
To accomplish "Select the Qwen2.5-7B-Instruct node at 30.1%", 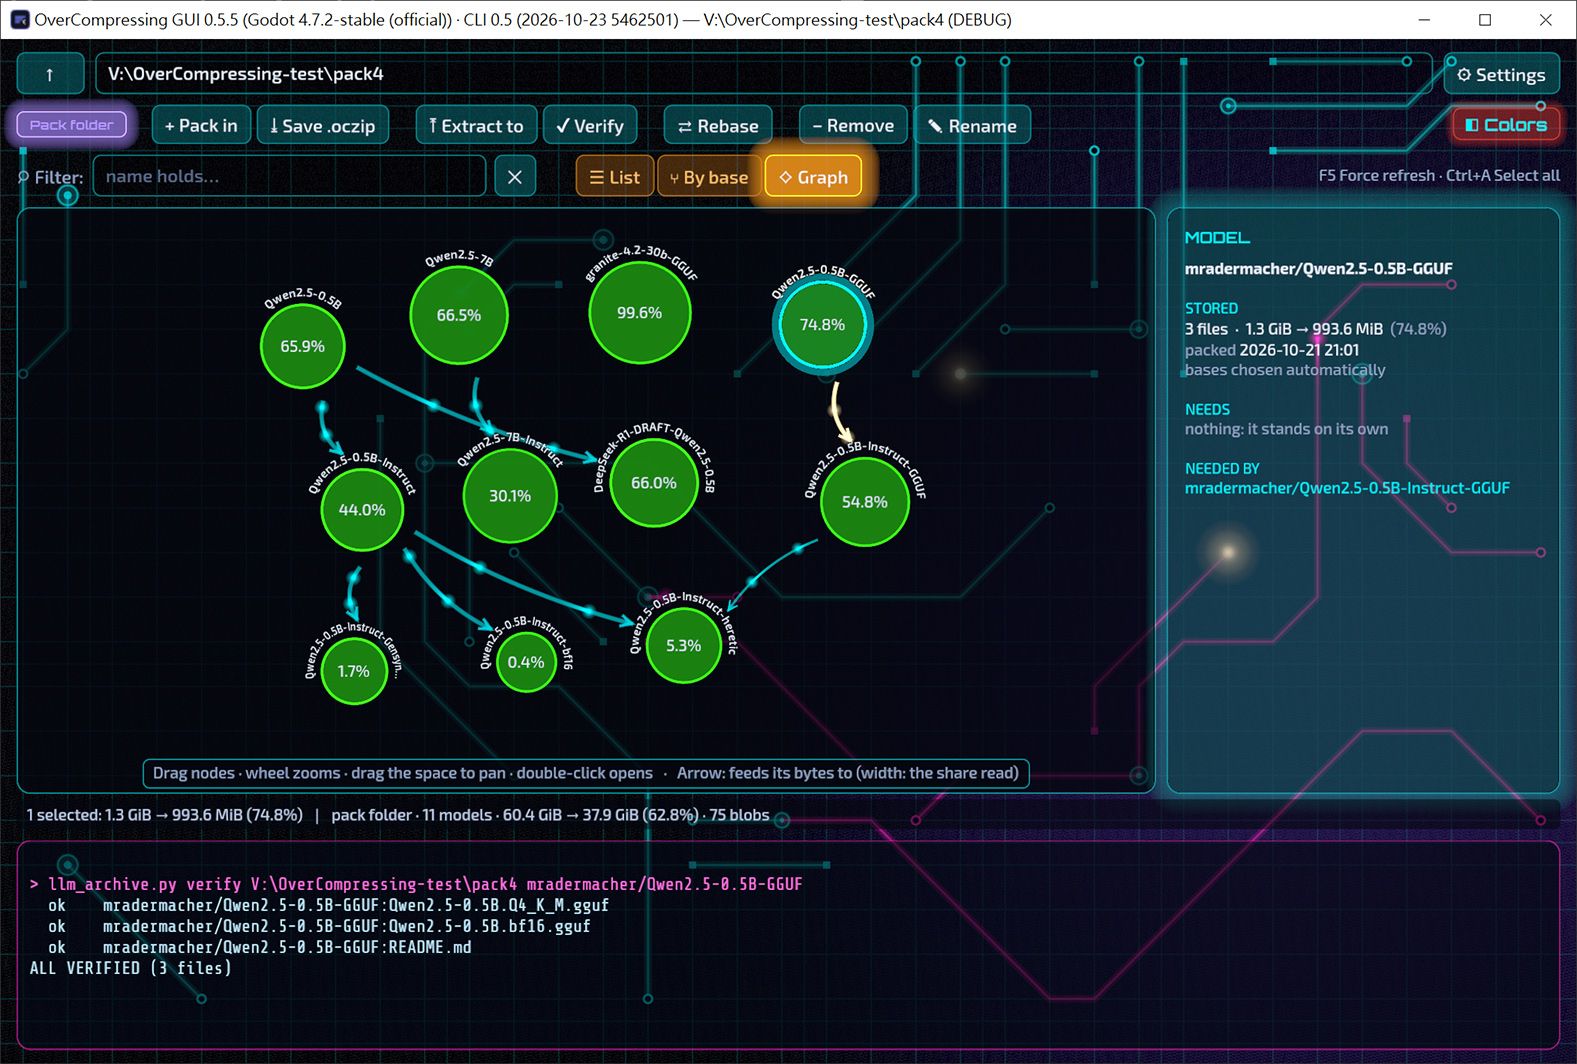I will [510, 496].
